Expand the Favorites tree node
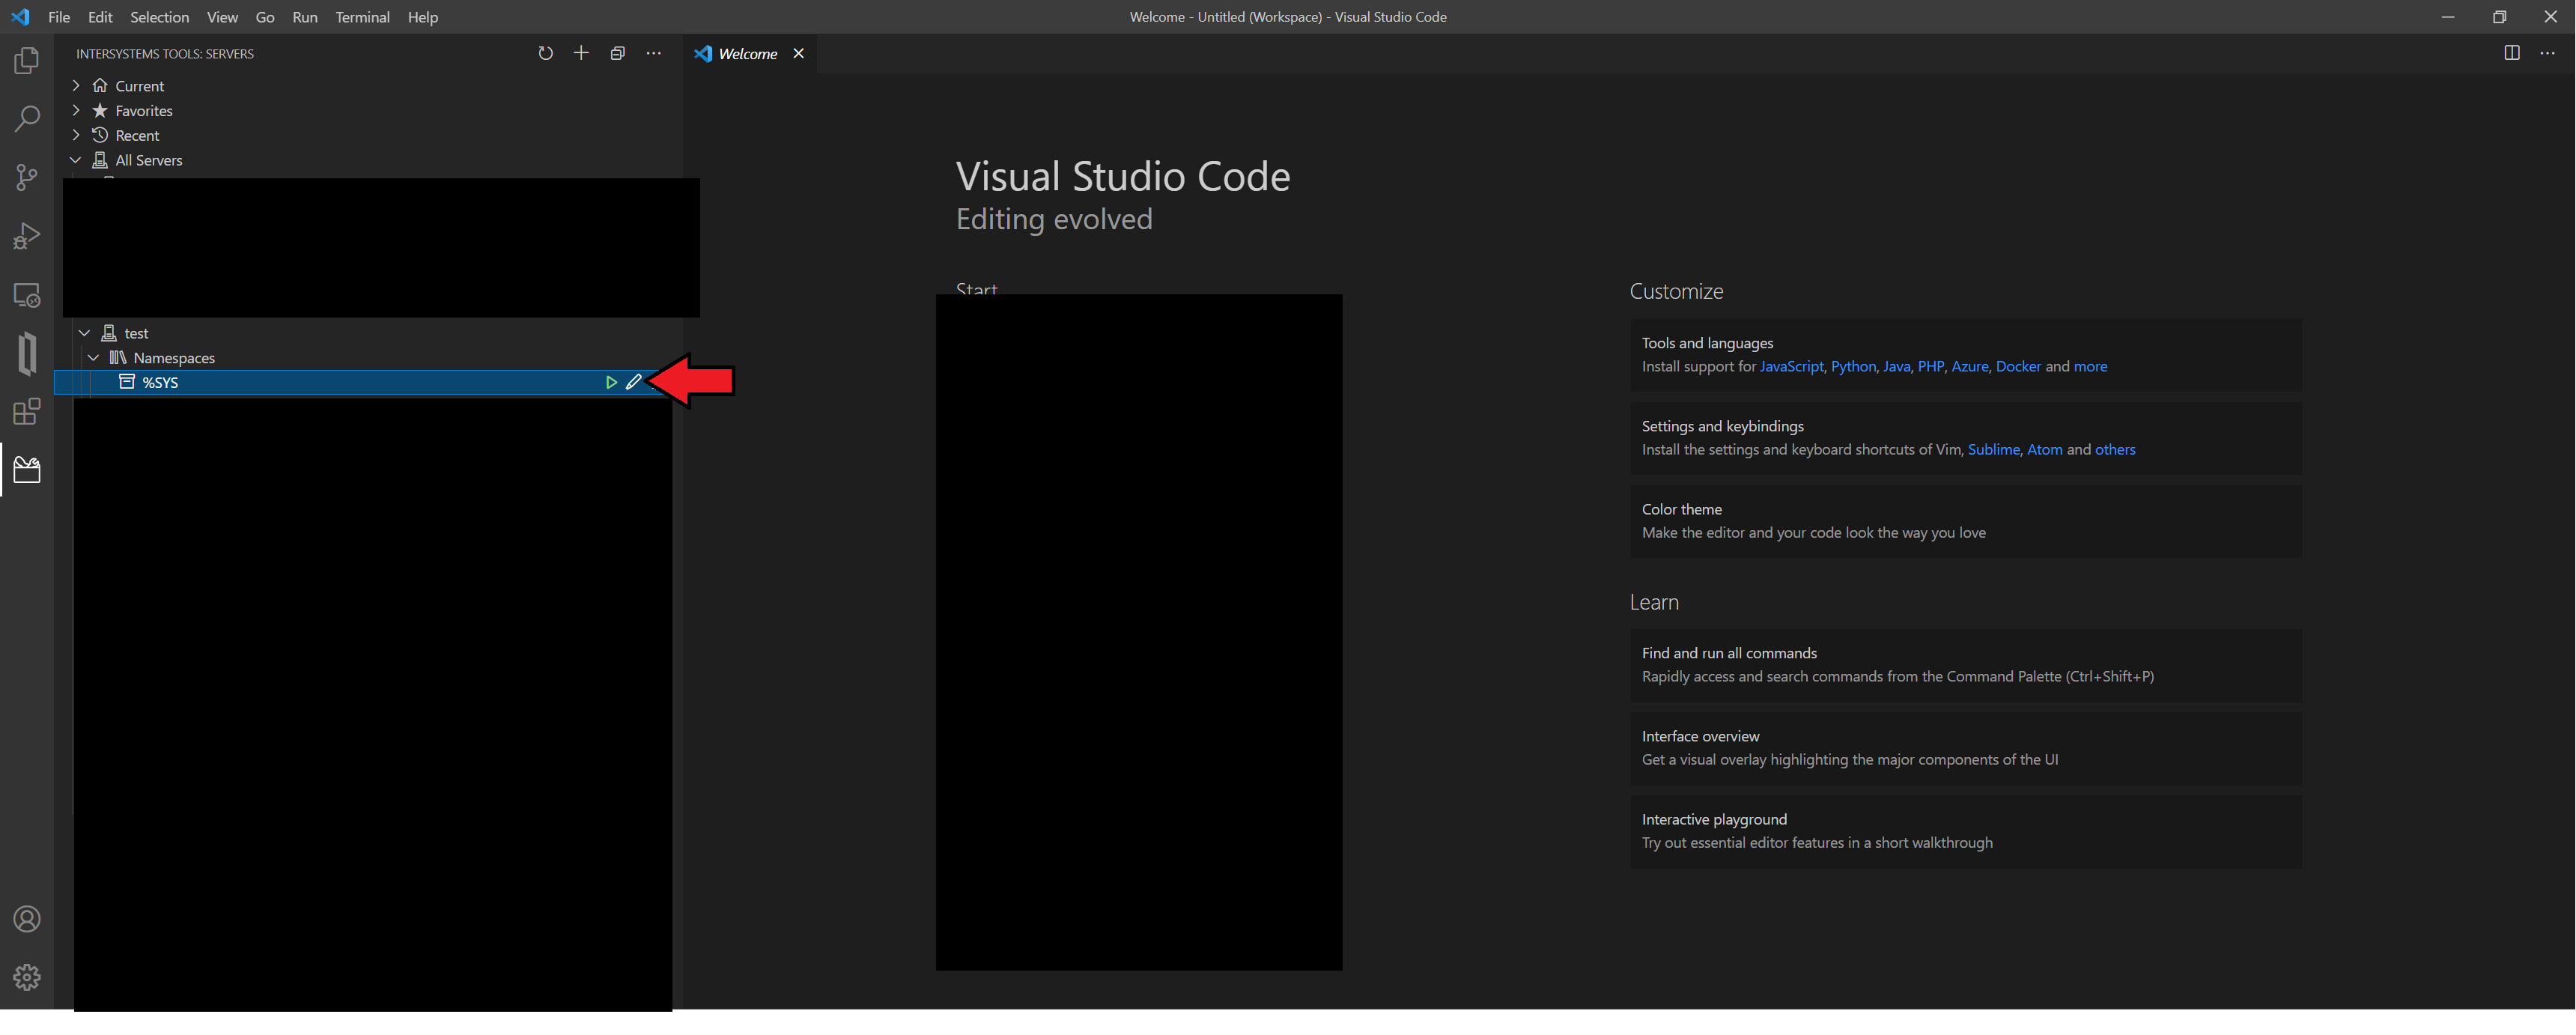 coord(76,111)
